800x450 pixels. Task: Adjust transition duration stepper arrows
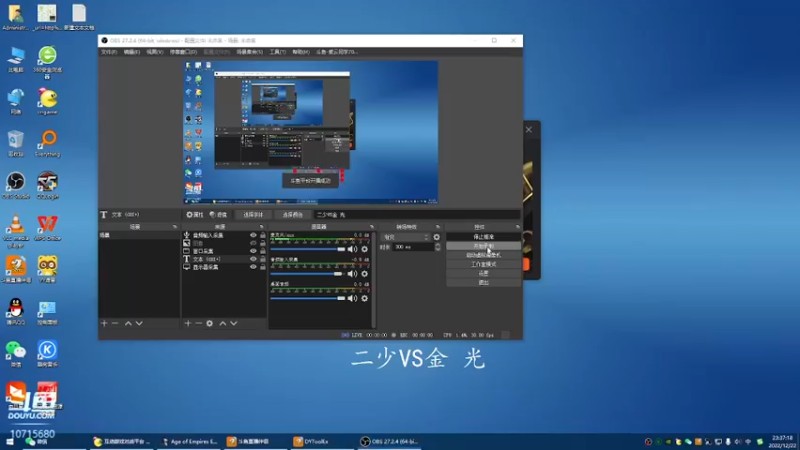click(x=437, y=247)
